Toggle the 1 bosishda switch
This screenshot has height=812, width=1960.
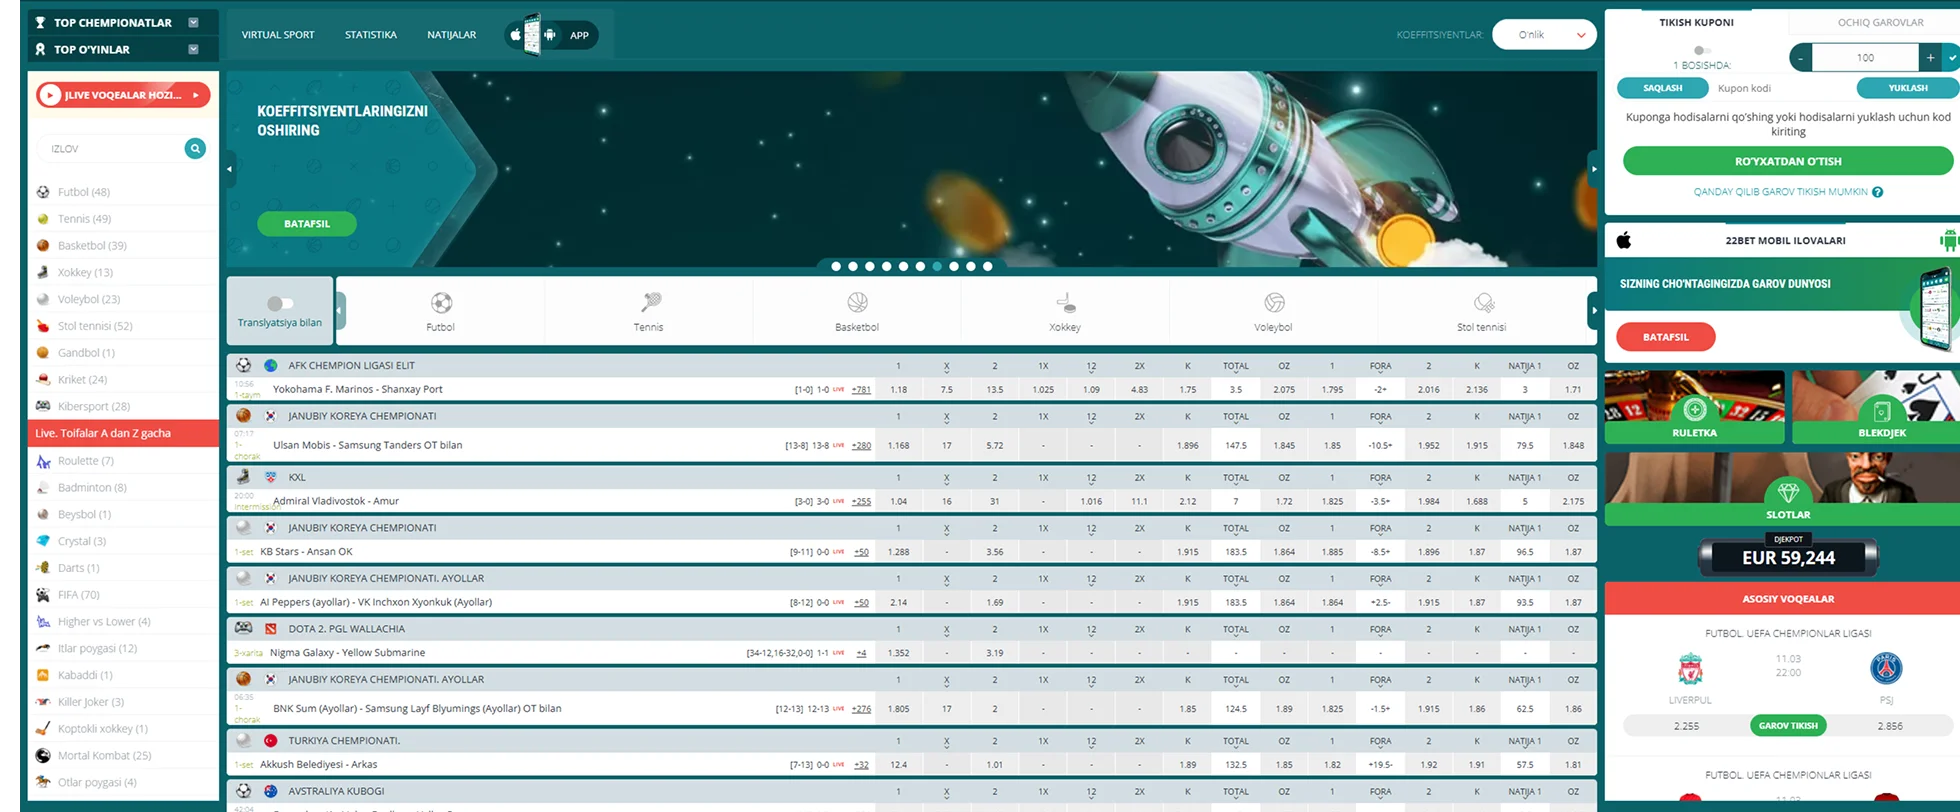click(1701, 50)
